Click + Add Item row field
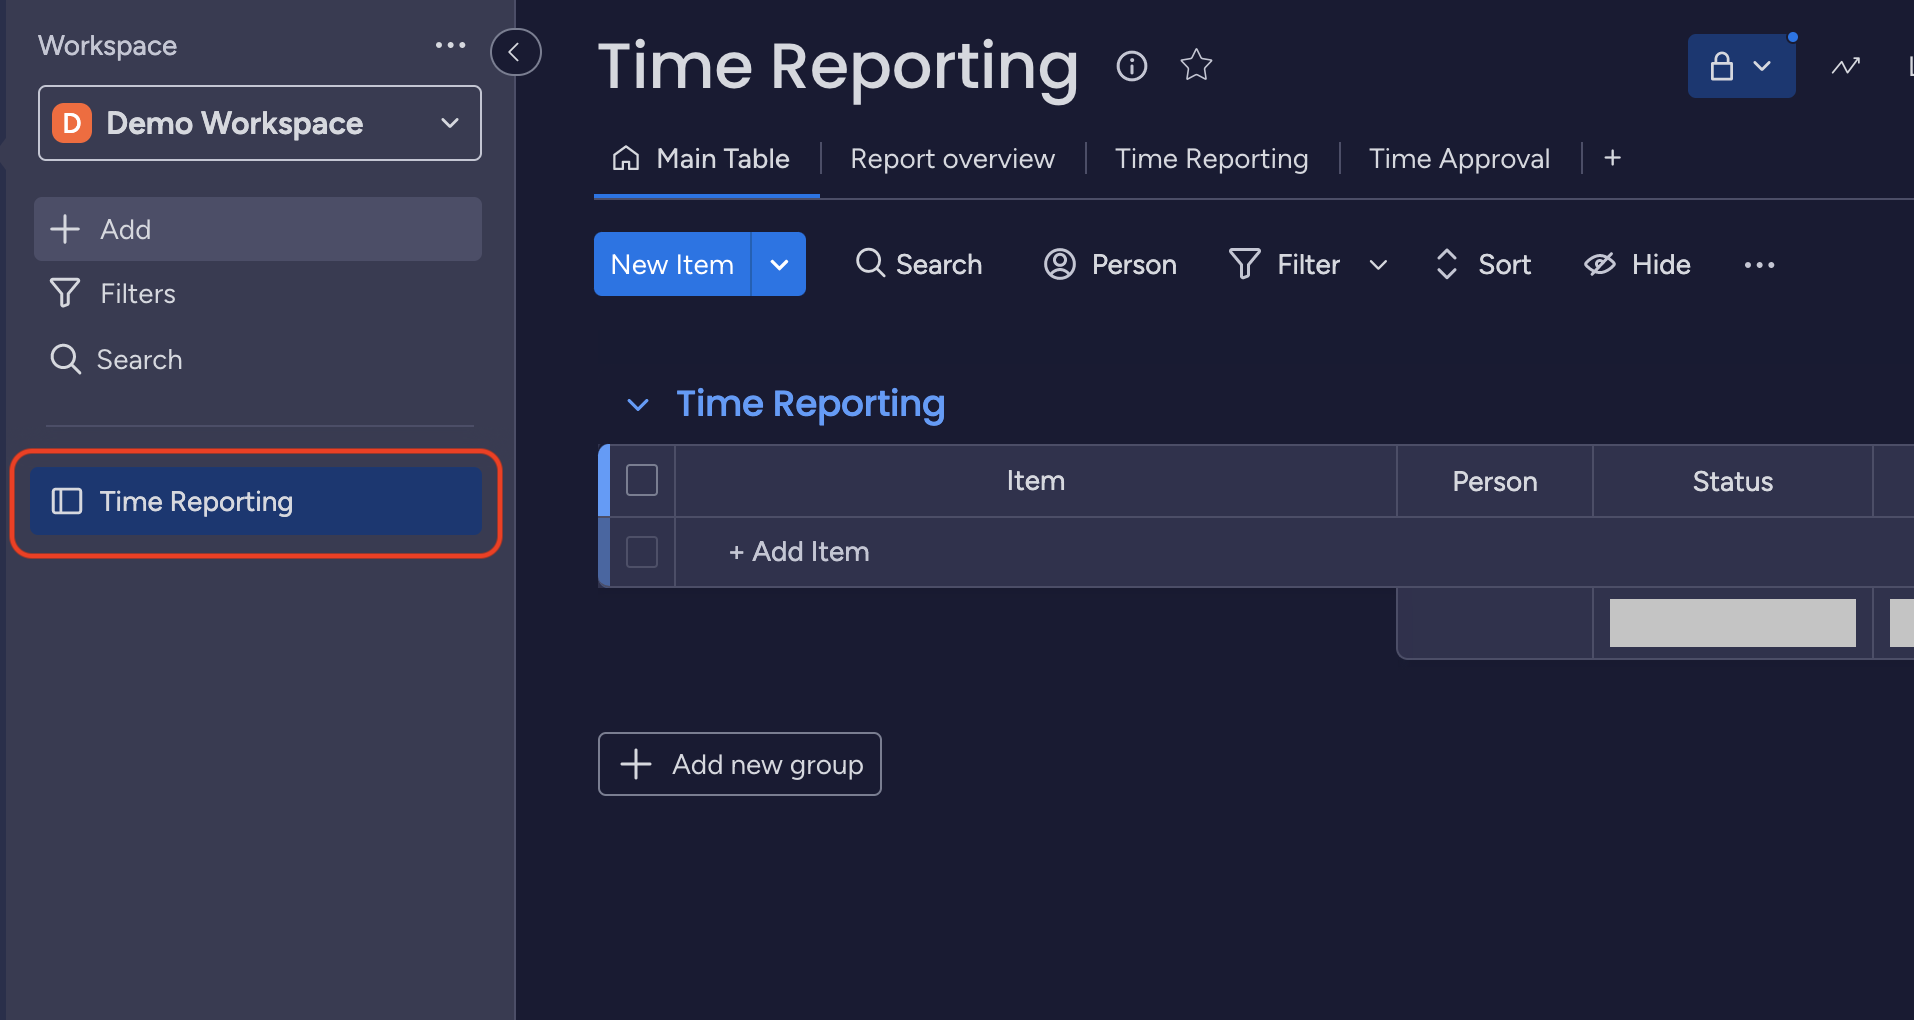The image size is (1914, 1020). [799, 552]
